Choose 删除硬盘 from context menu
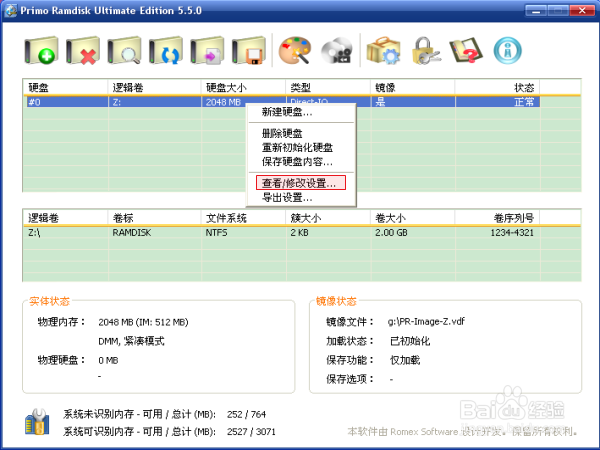 pyautogui.click(x=282, y=134)
